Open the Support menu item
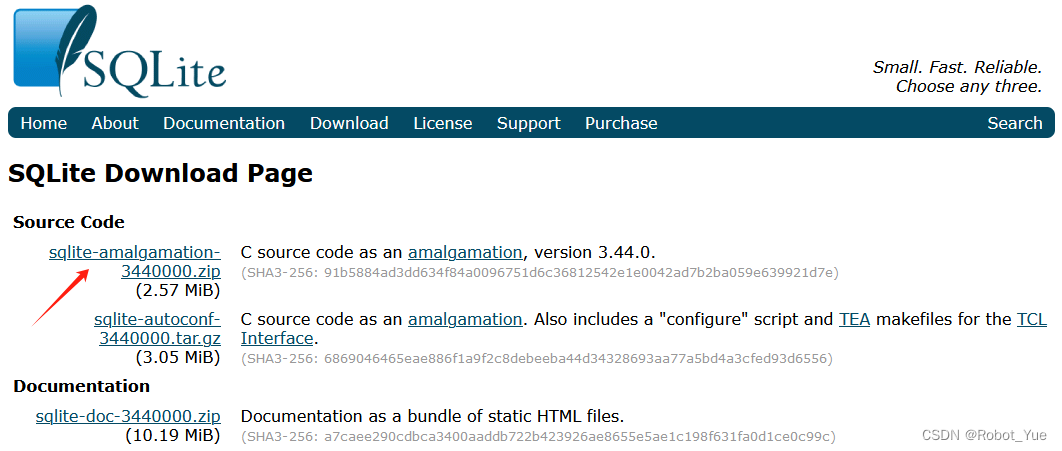 (529, 123)
